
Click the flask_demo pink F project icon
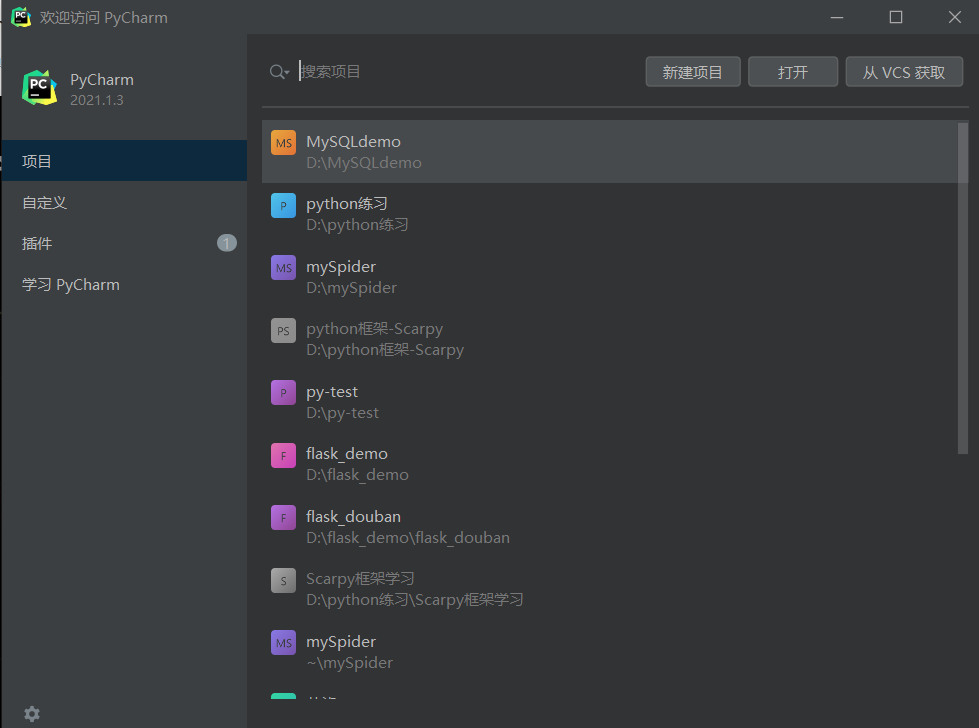pyautogui.click(x=283, y=455)
